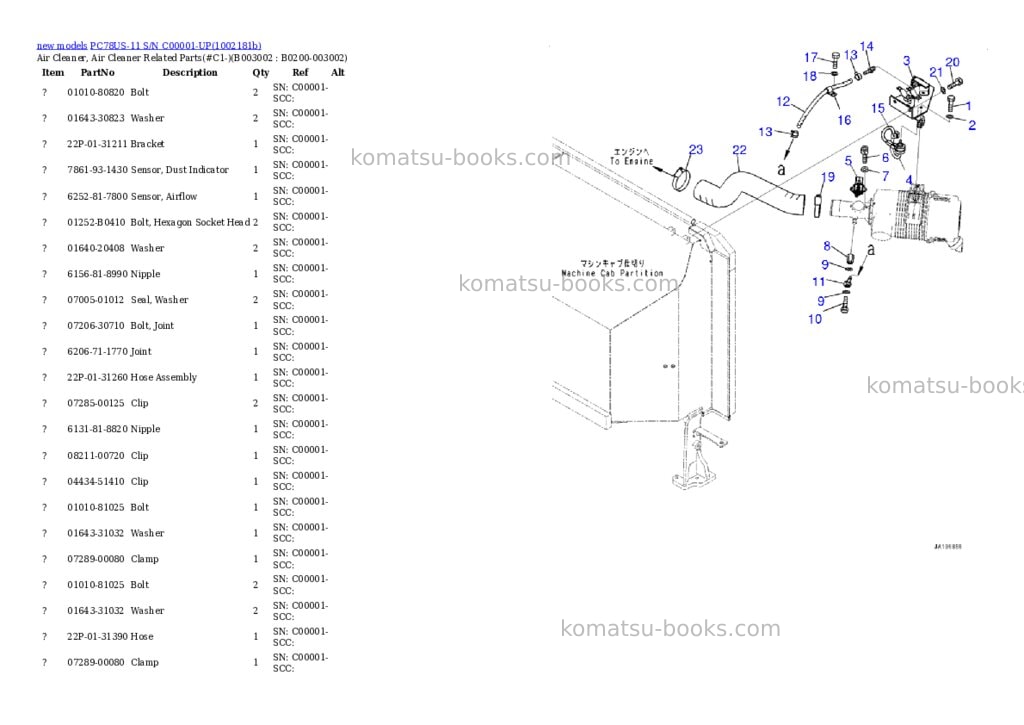The height and width of the screenshot is (725, 1024).
Task: Click the 'To Engine' diagram label
Action: 632,161
